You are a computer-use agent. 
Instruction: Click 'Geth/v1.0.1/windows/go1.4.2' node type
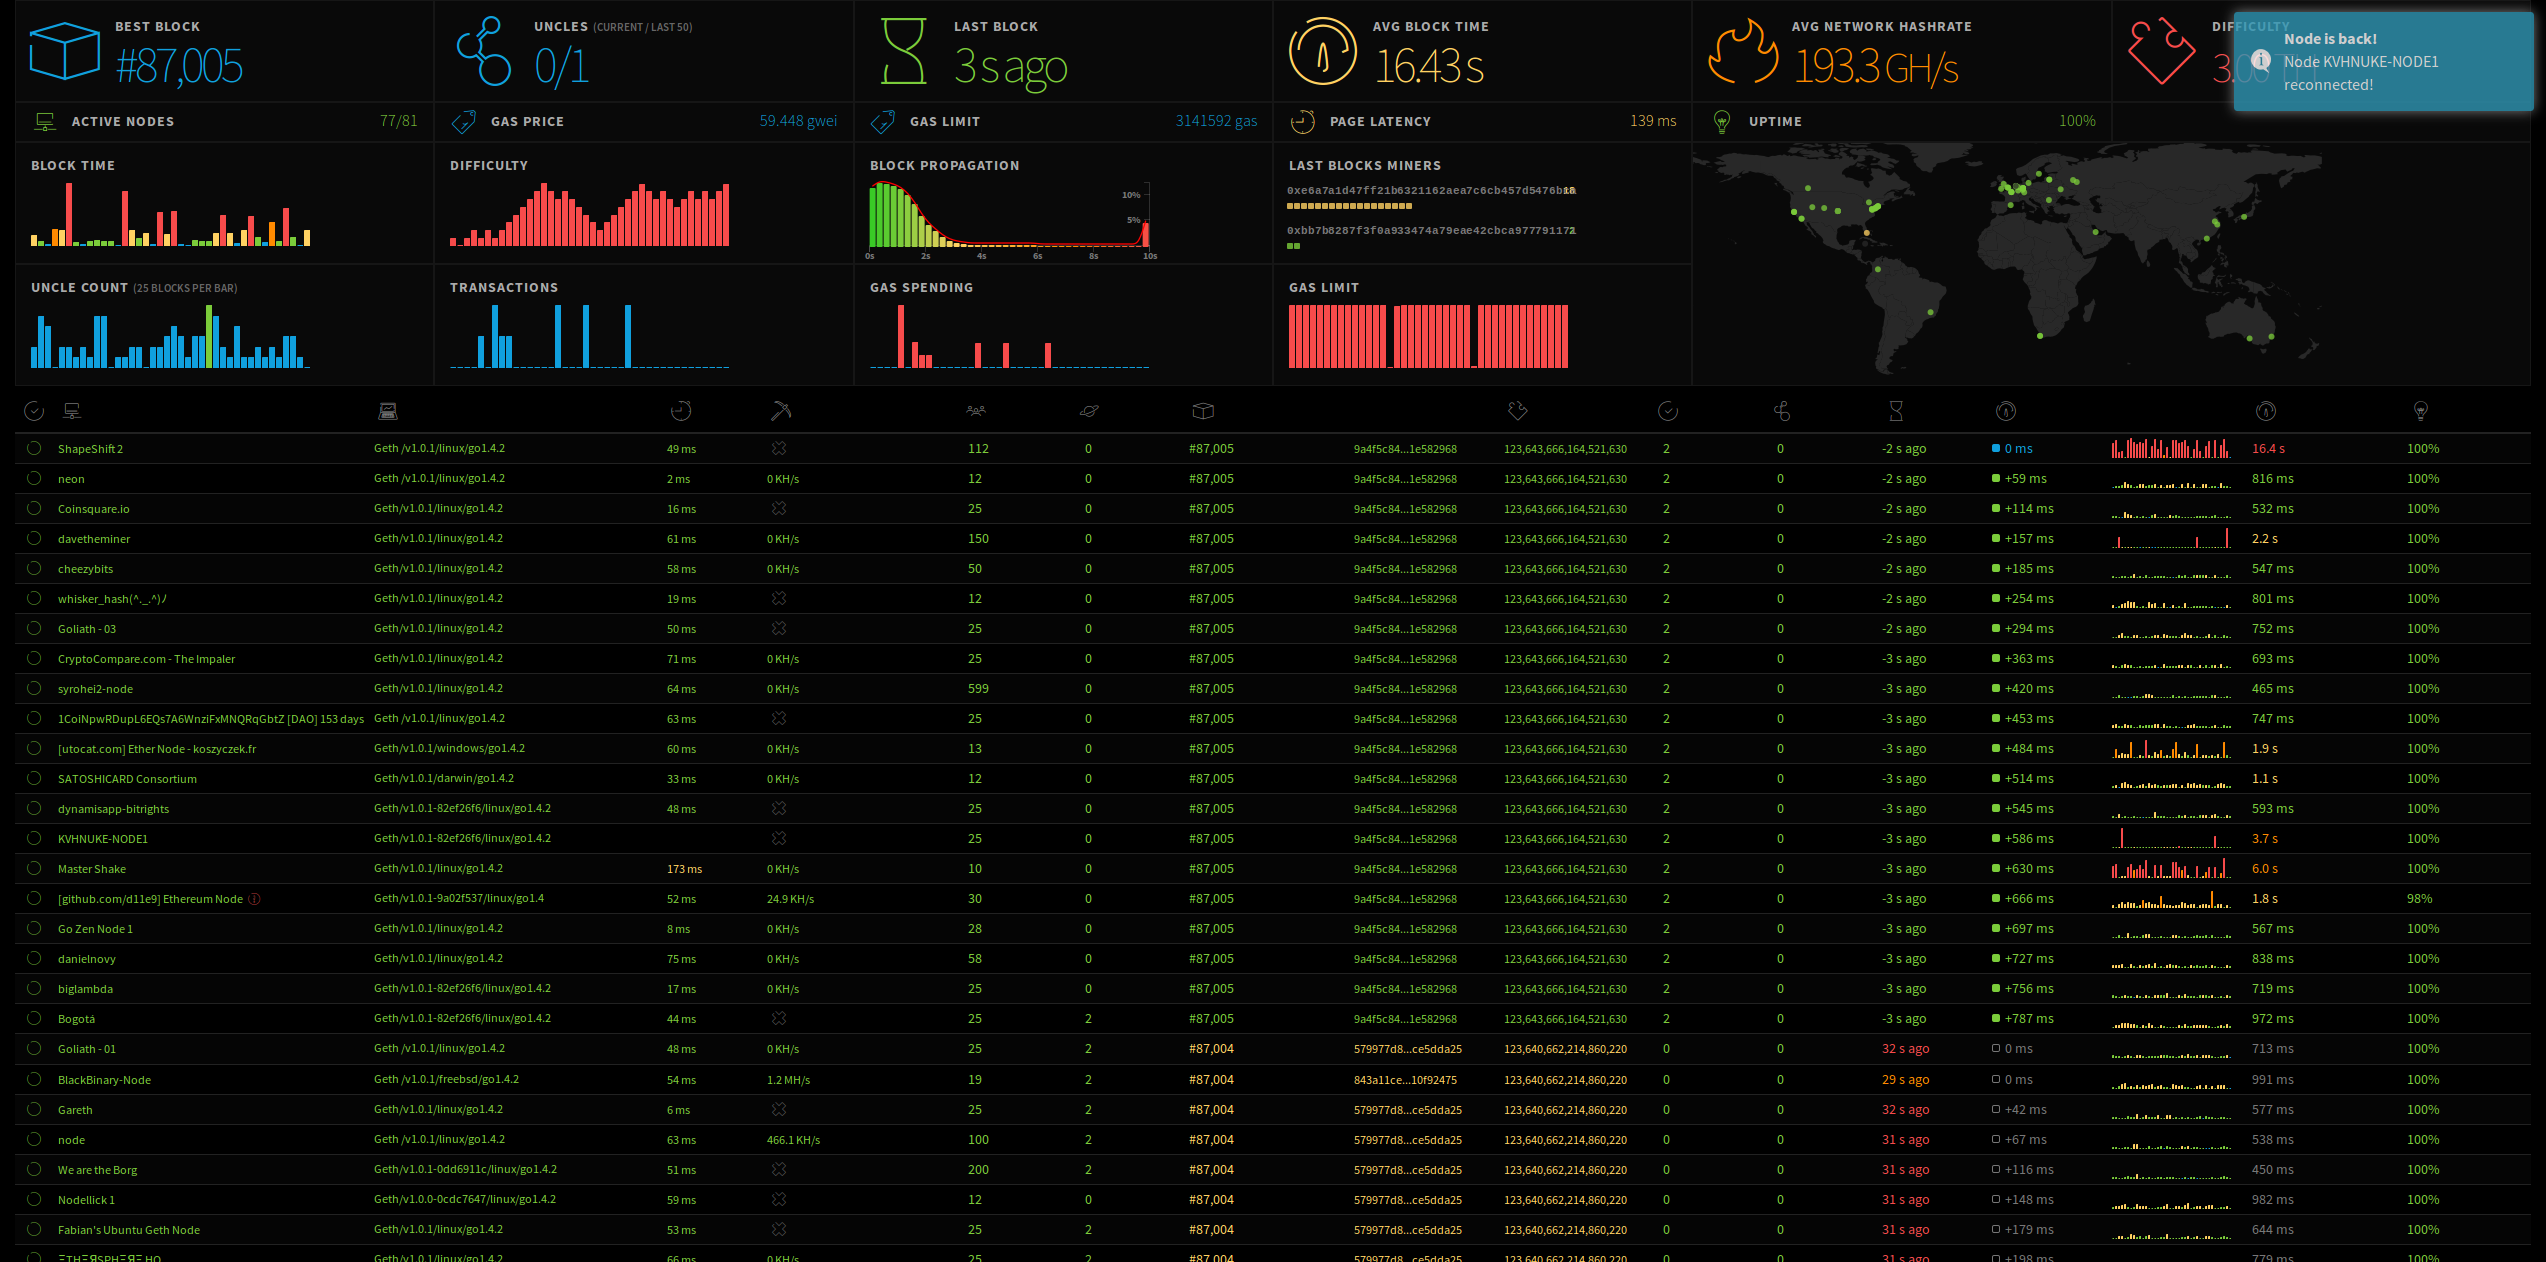pyautogui.click(x=449, y=748)
